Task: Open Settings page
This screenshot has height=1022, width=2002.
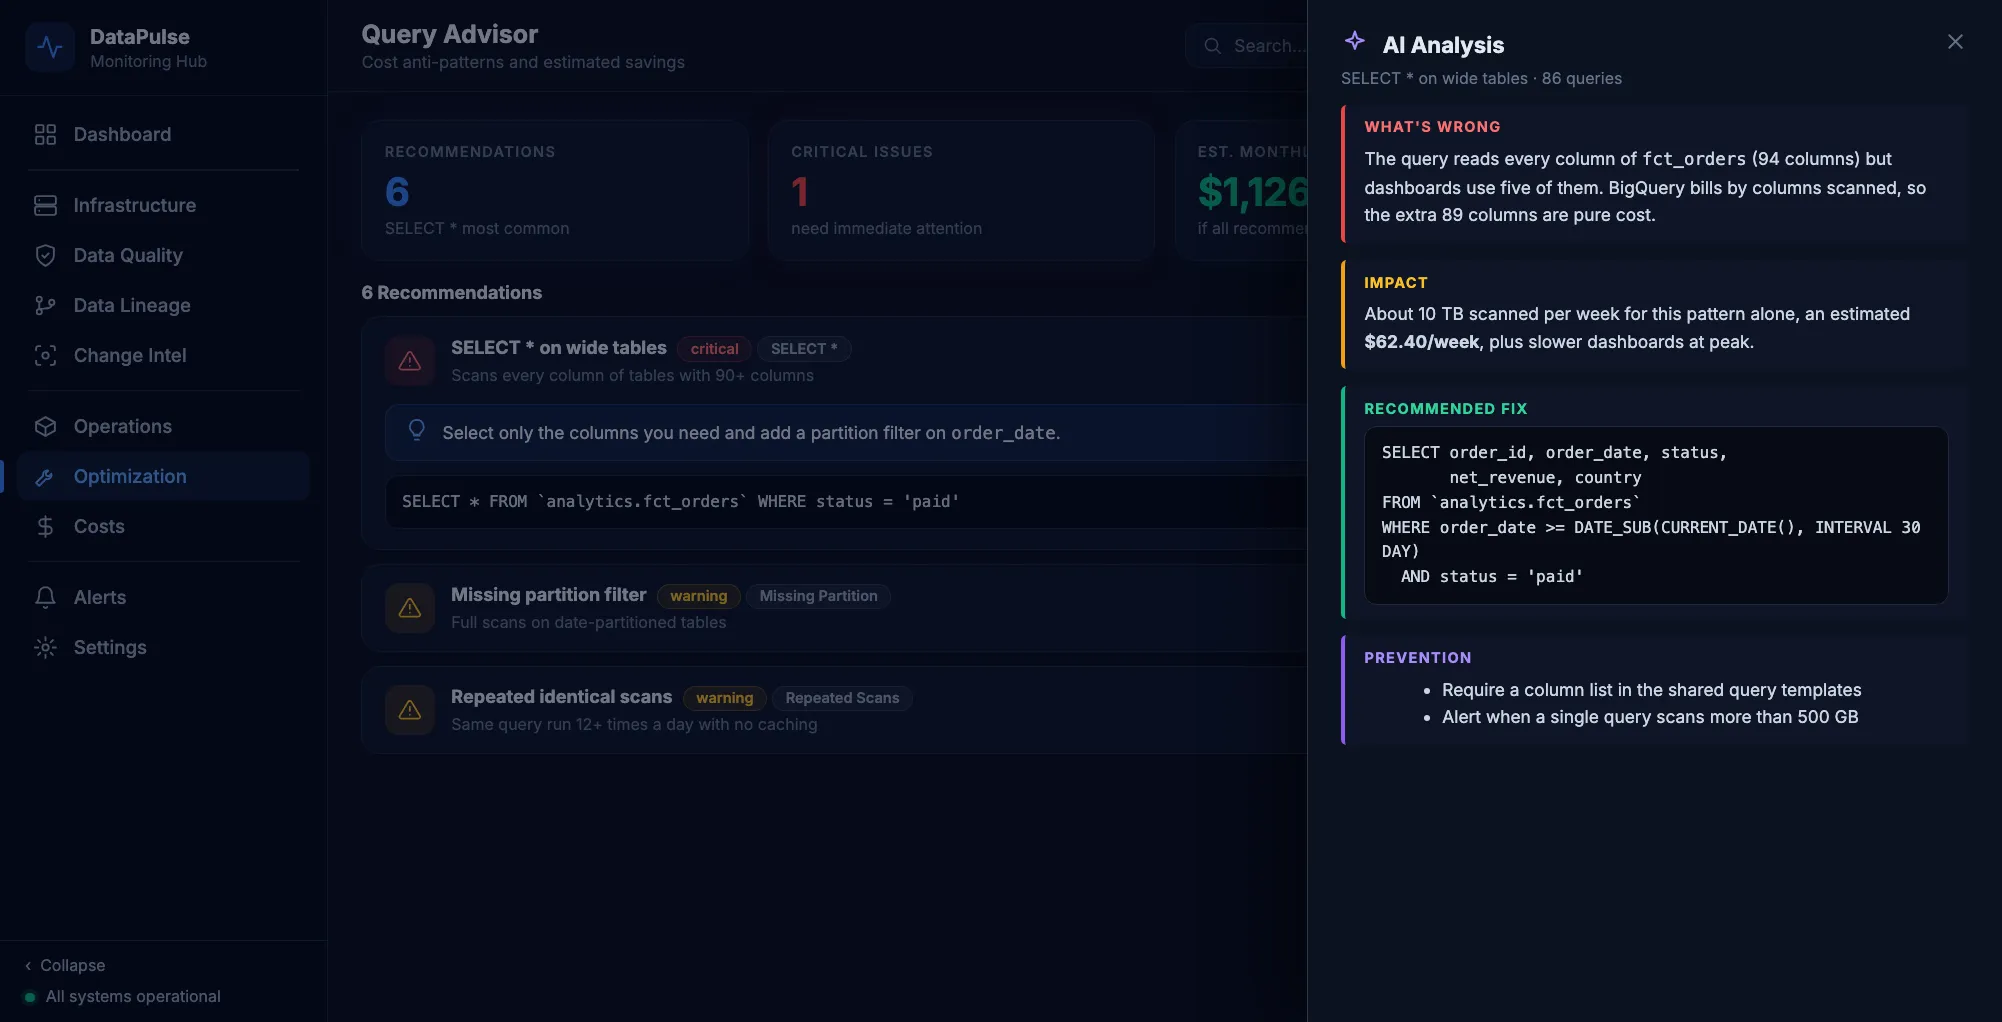Action: tap(163, 647)
